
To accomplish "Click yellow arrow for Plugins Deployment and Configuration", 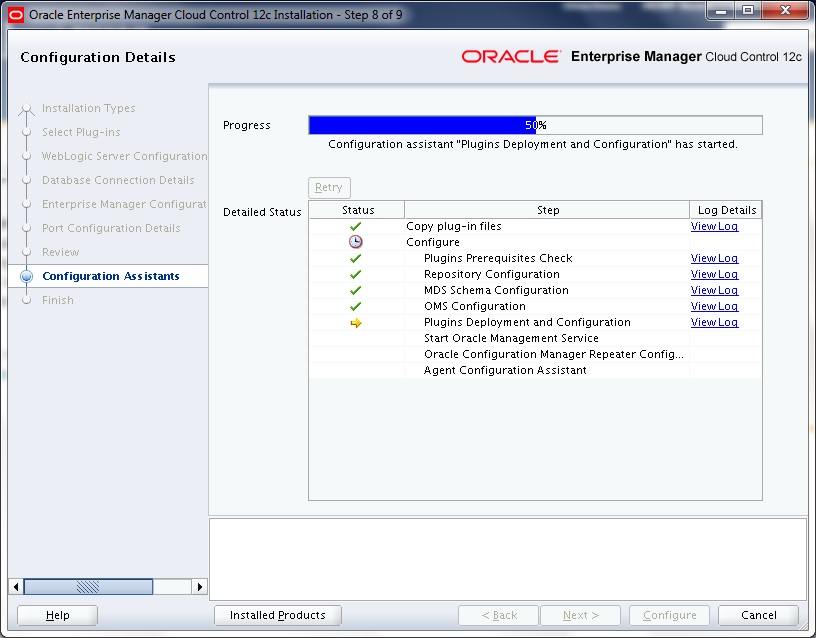I will click(356, 323).
